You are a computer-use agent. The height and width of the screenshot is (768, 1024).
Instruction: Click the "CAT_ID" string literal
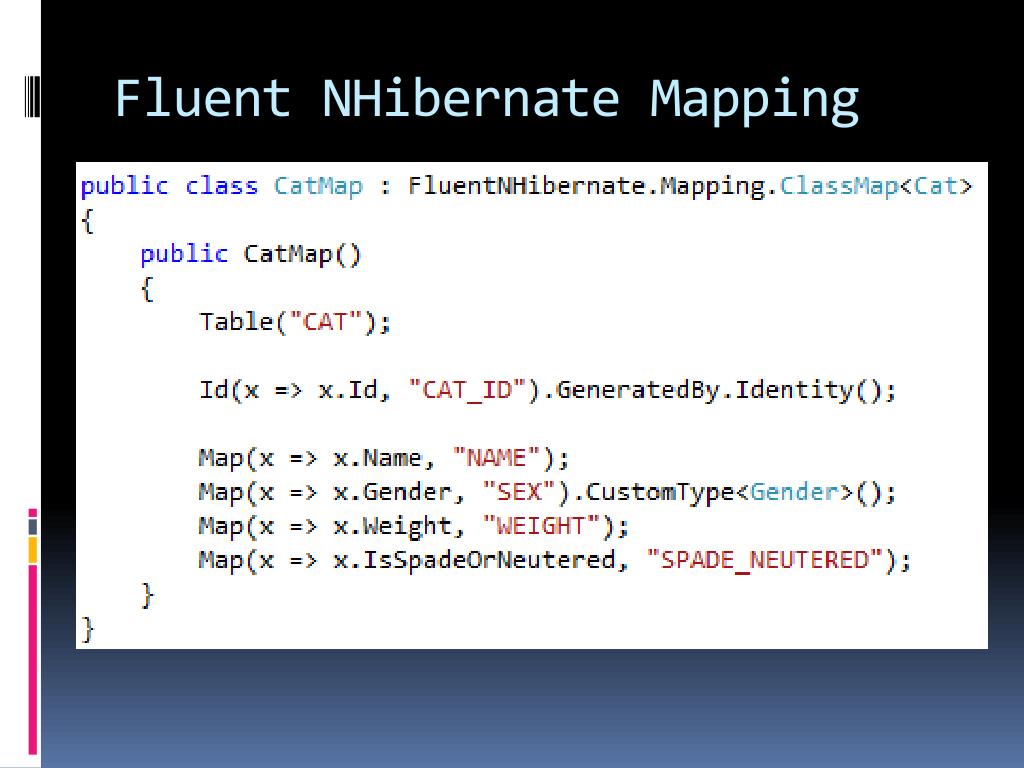[x=467, y=390]
